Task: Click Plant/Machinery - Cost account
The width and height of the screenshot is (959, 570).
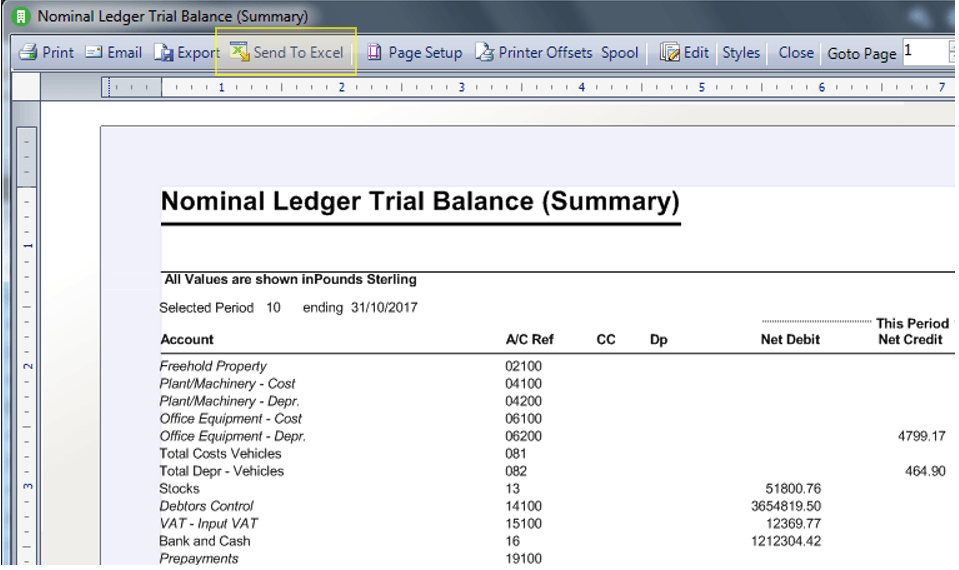Action: pyautogui.click(x=227, y=383)
